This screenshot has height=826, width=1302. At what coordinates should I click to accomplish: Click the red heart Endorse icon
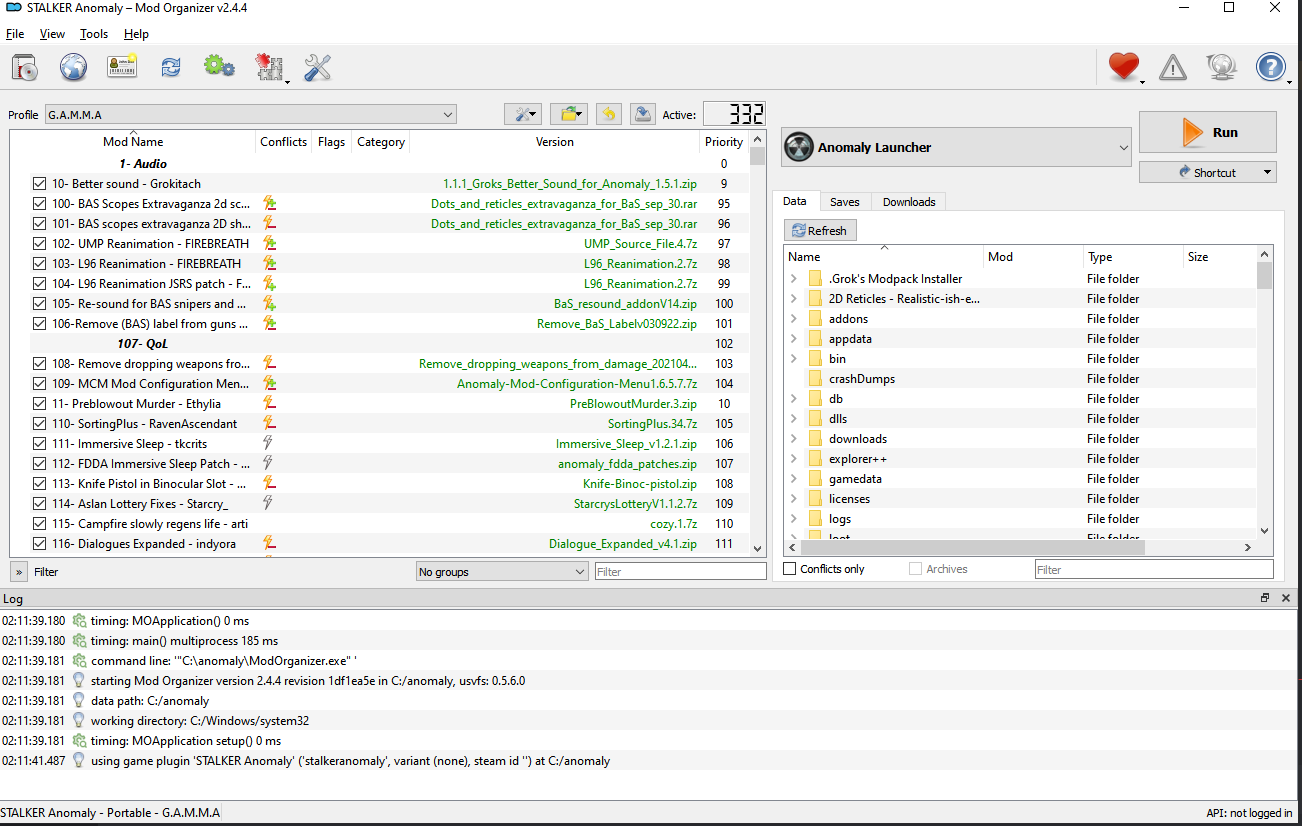coord(1124,68)
